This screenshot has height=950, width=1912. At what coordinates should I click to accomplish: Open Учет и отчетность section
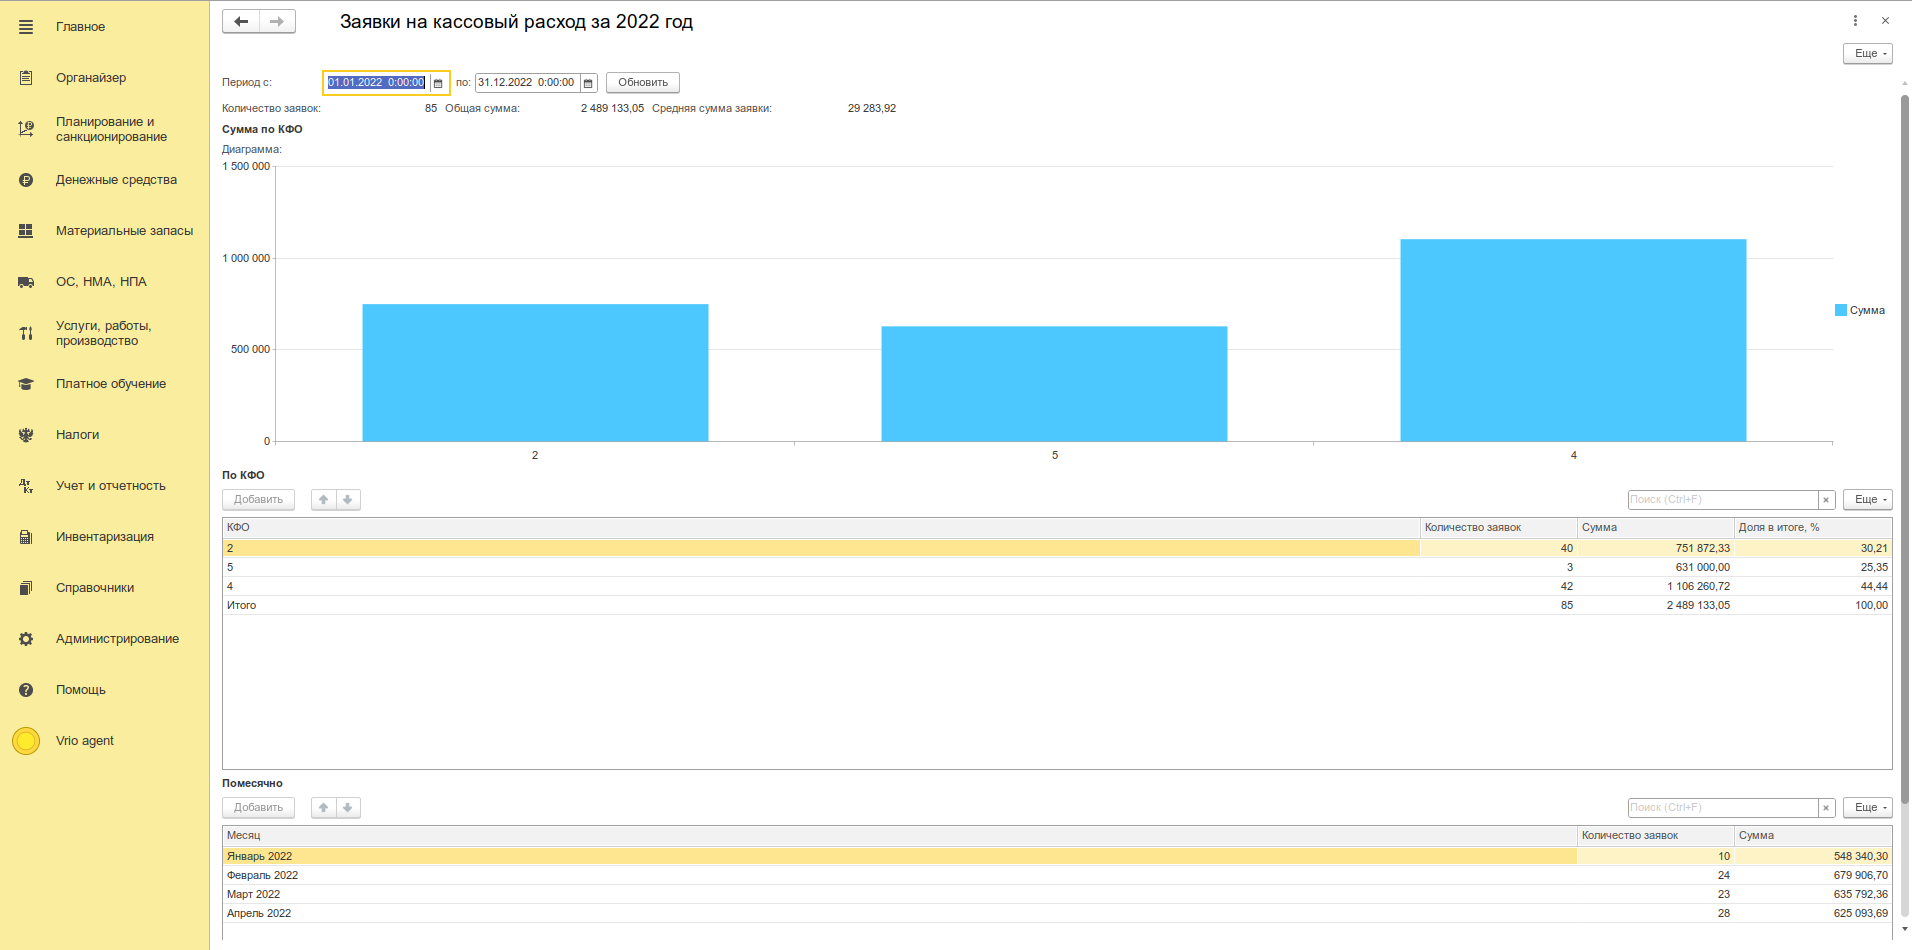click(111, 486)
